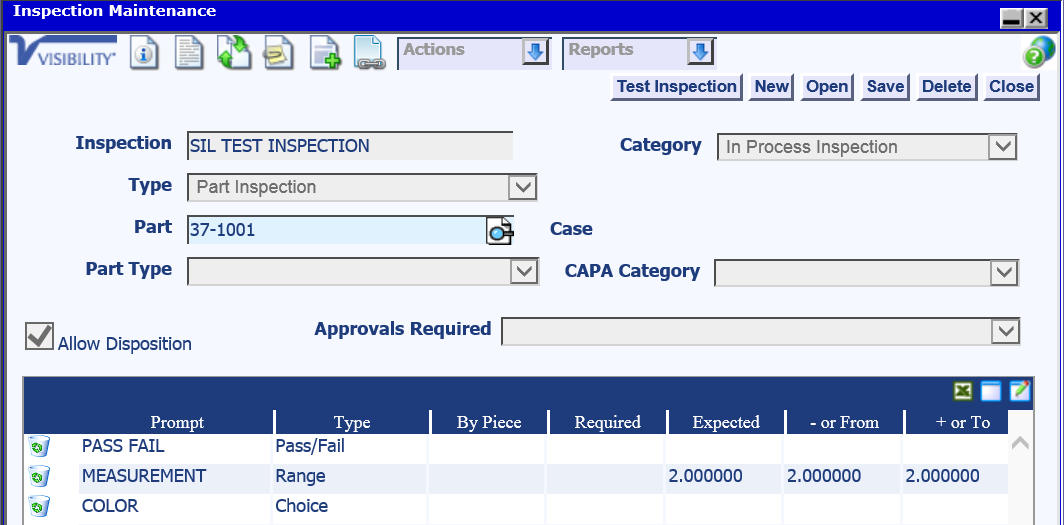Export the grid with Excel icon
Viewport: 1064px width, 525px height.
click(x=962, y=391)
